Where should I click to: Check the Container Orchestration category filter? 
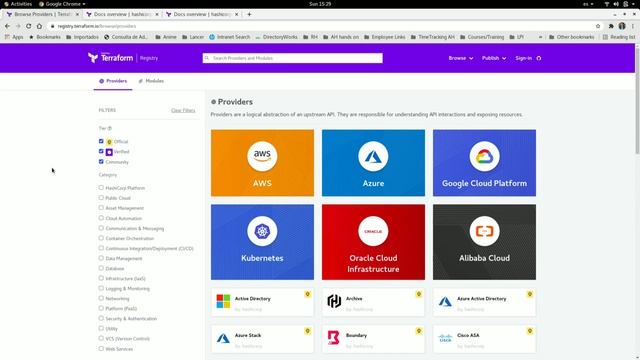tap(101, 238)
